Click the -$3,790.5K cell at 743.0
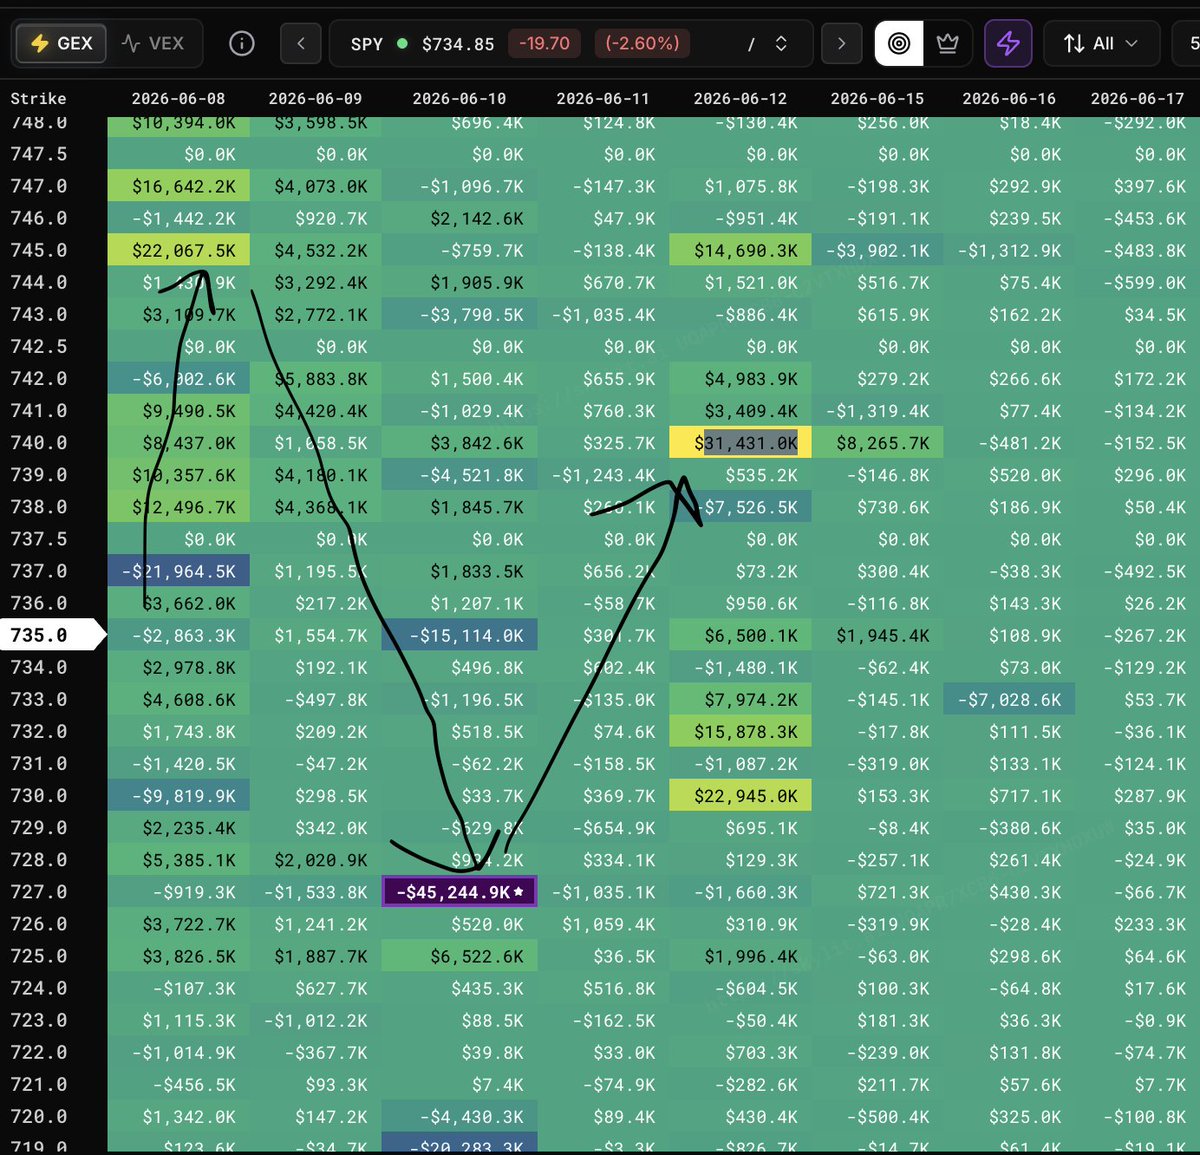This screenshot has height=1155, width=1200. point(460,315)
